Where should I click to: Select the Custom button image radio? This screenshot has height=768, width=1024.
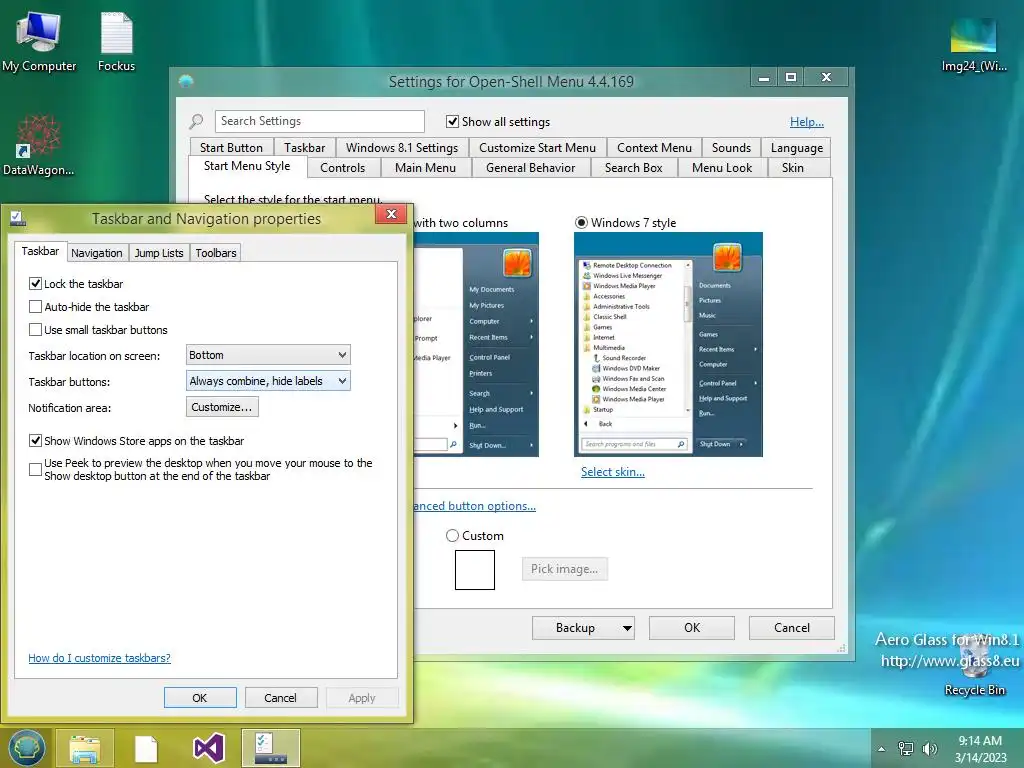click(452, 536)
